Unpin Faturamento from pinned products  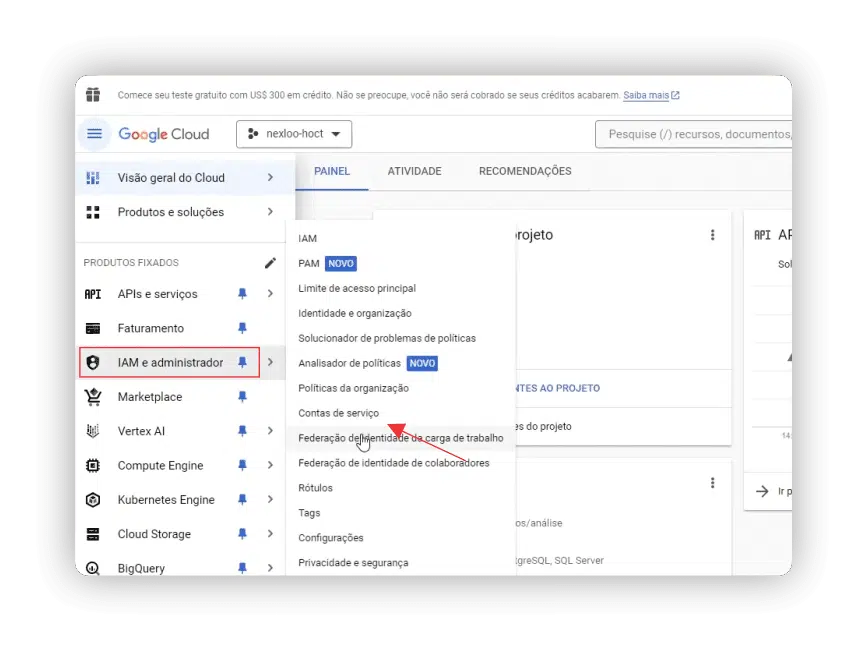coord(242,328)
